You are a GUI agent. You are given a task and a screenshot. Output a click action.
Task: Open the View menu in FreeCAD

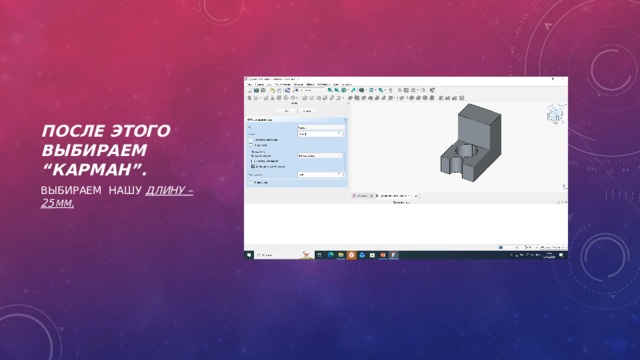click(x=269, y=84)
